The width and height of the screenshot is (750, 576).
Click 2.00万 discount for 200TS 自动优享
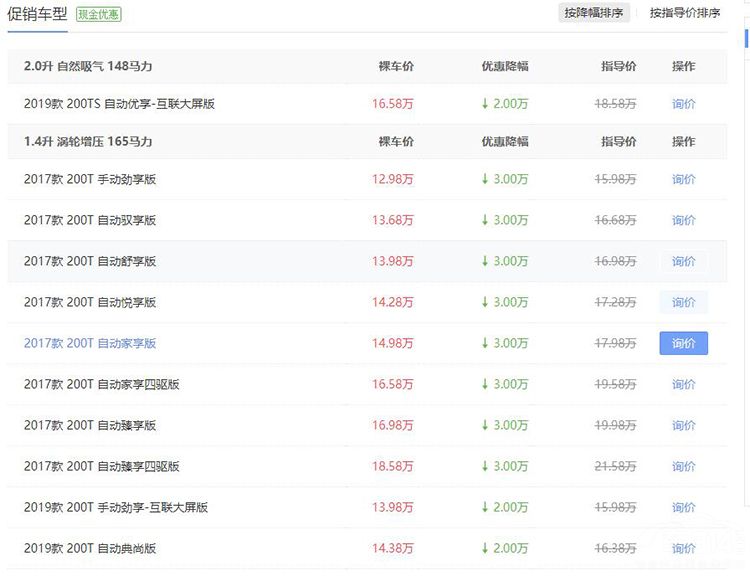point(505,104)
